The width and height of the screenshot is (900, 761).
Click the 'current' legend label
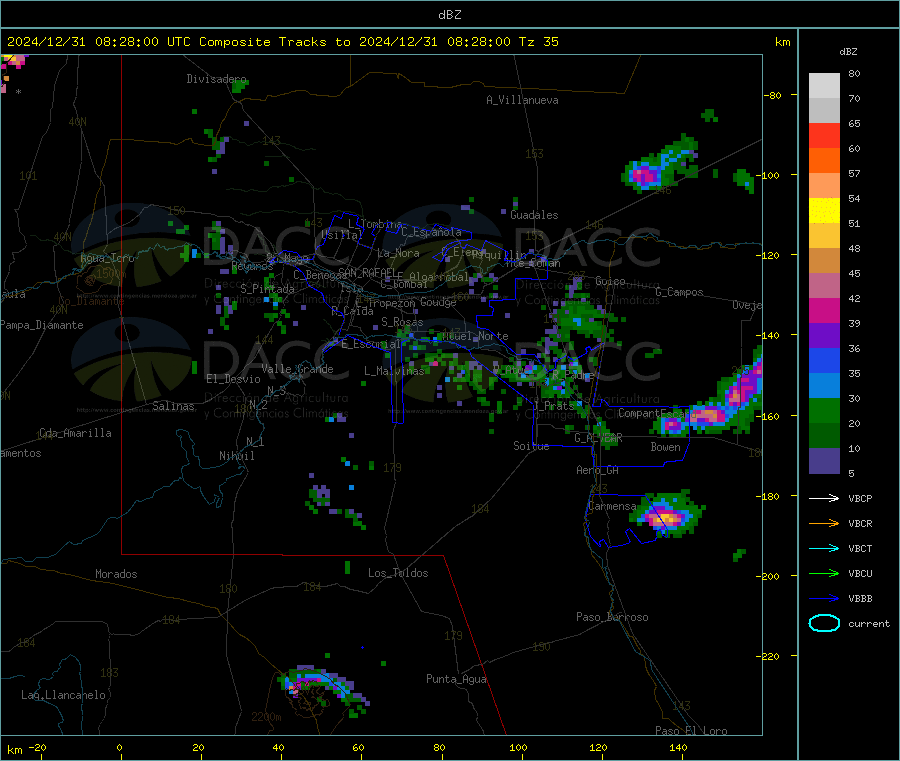click(x=869, y=623)
